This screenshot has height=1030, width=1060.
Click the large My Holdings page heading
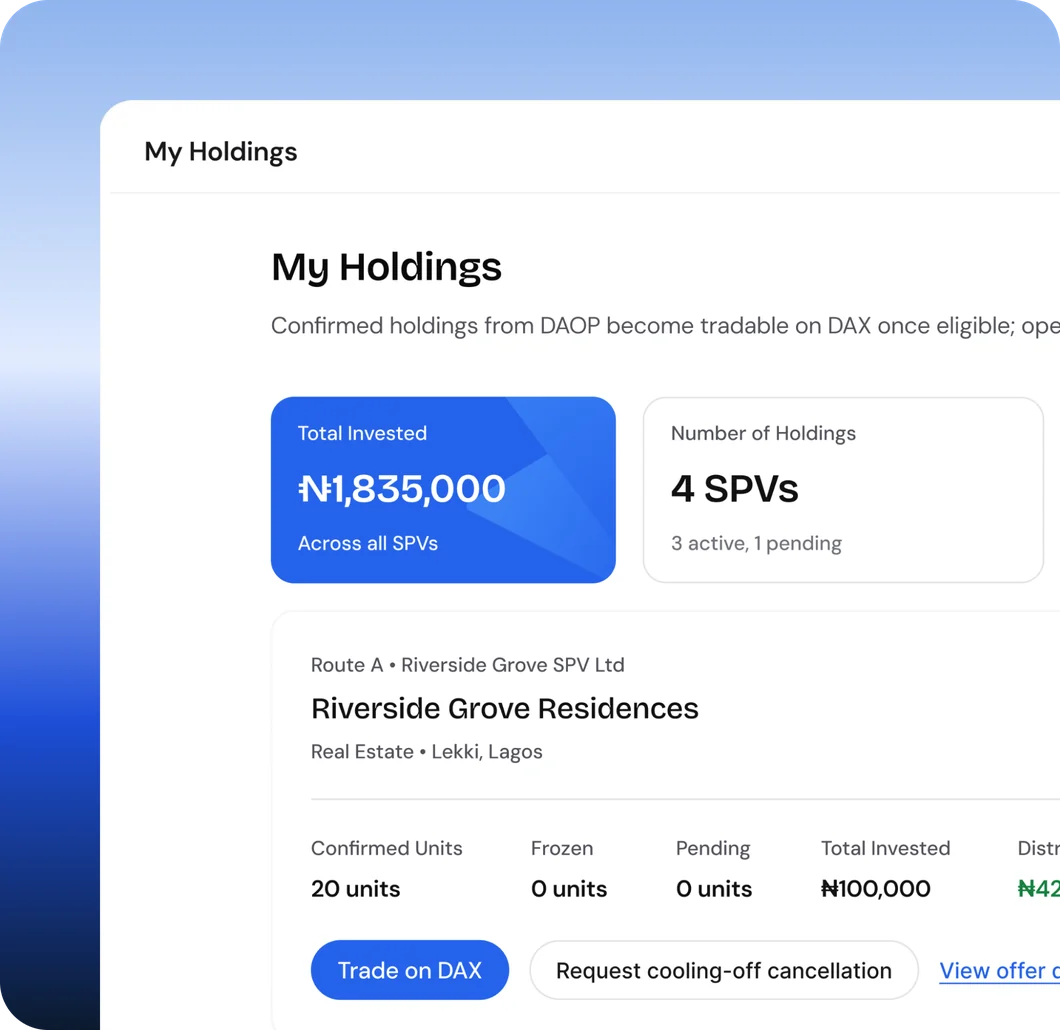point(386,267)
